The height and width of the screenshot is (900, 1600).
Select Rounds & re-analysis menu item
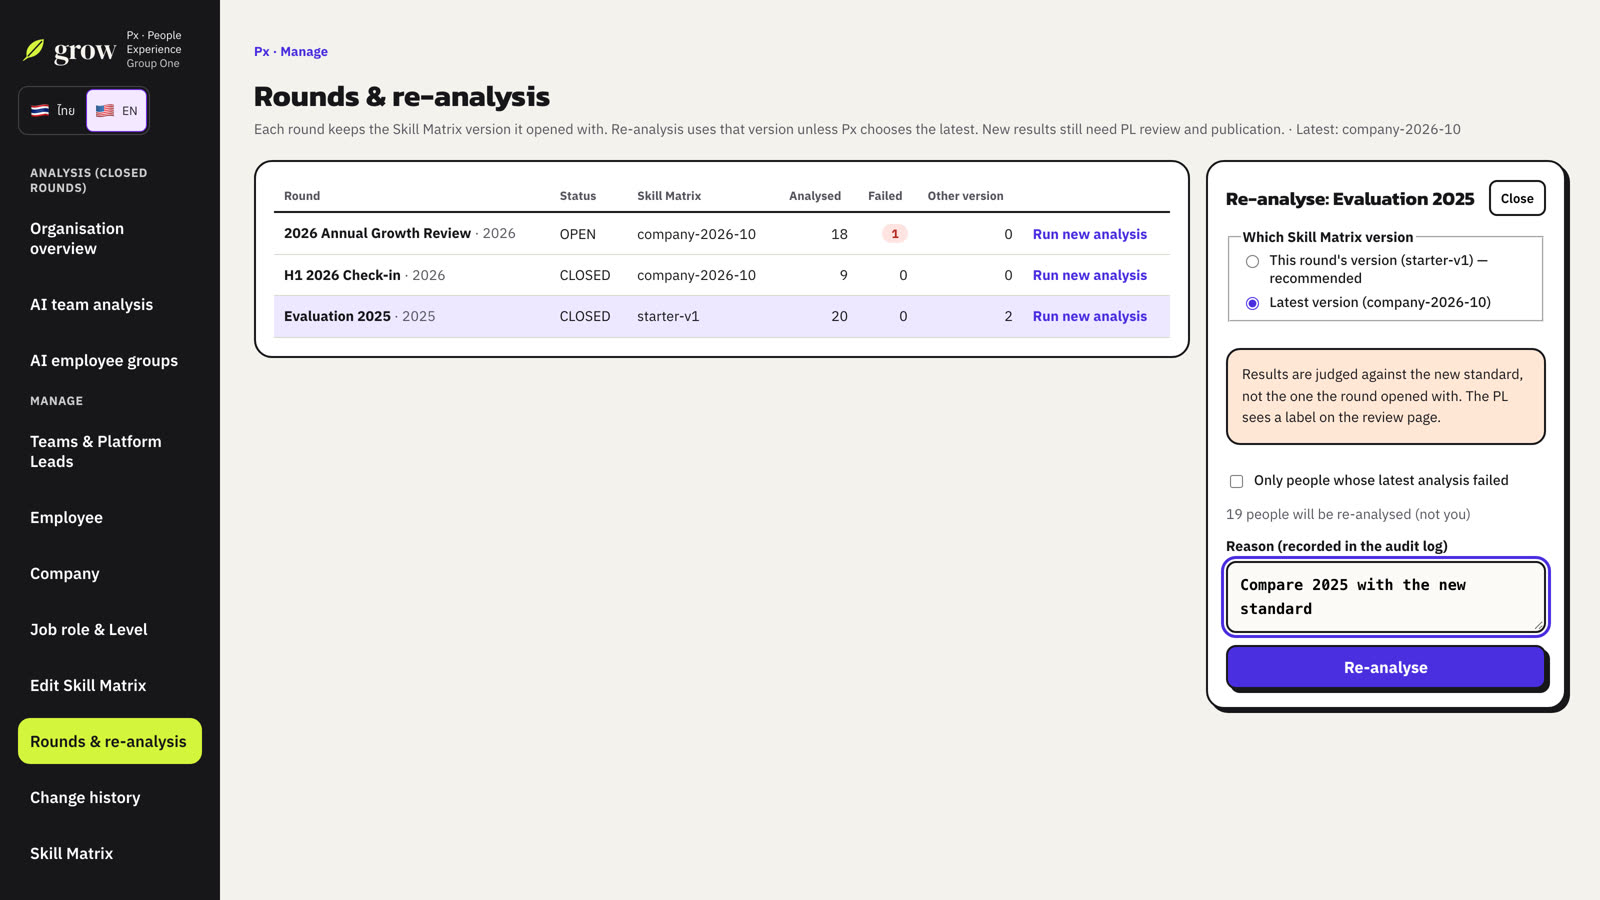[x=110, y=741]
